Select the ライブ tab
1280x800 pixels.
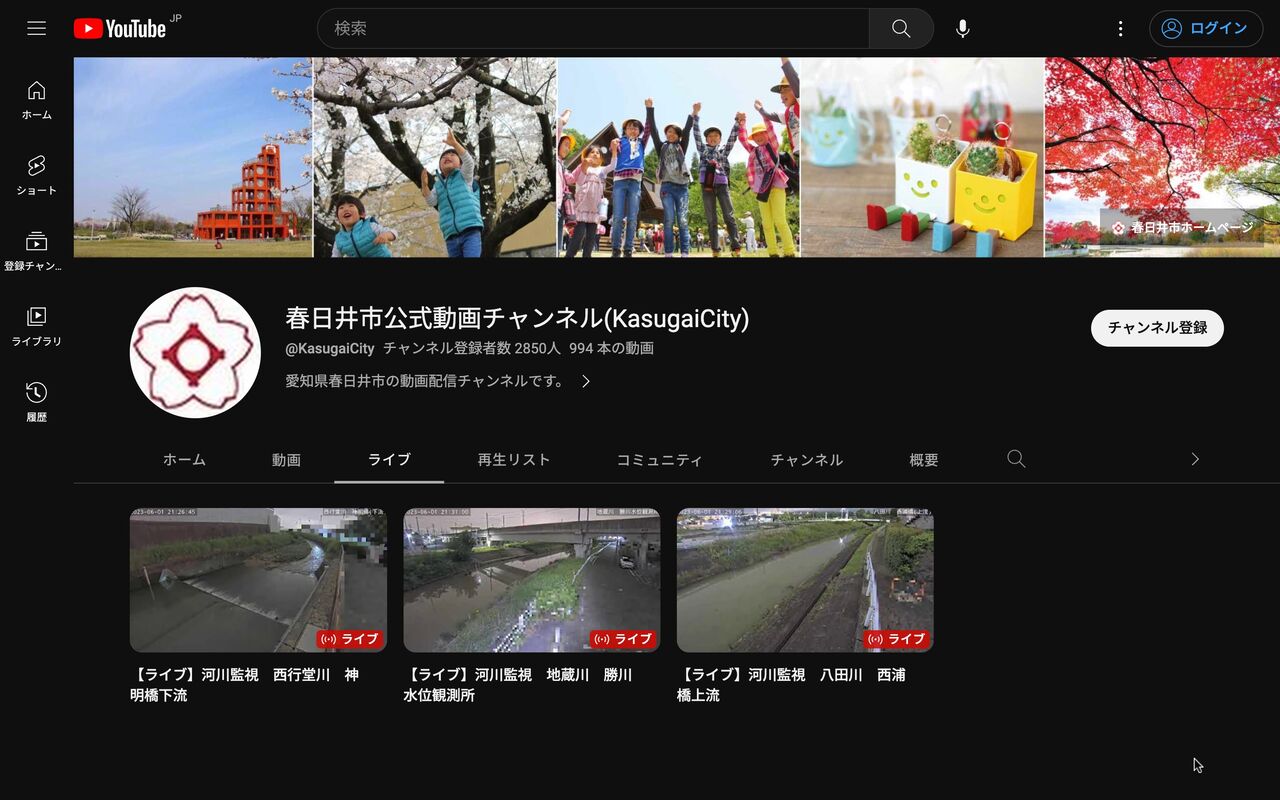pyautogui.click(x=389, y=460)
